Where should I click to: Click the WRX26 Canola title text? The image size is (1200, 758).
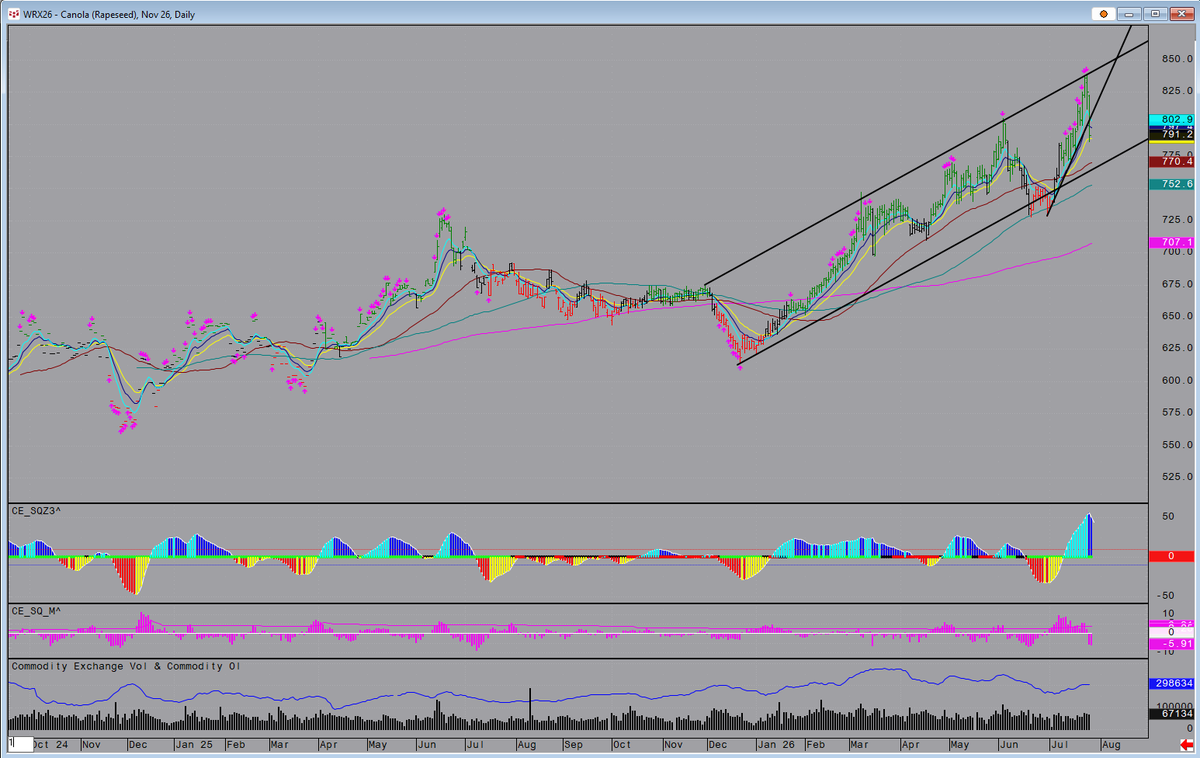[110, 14]
